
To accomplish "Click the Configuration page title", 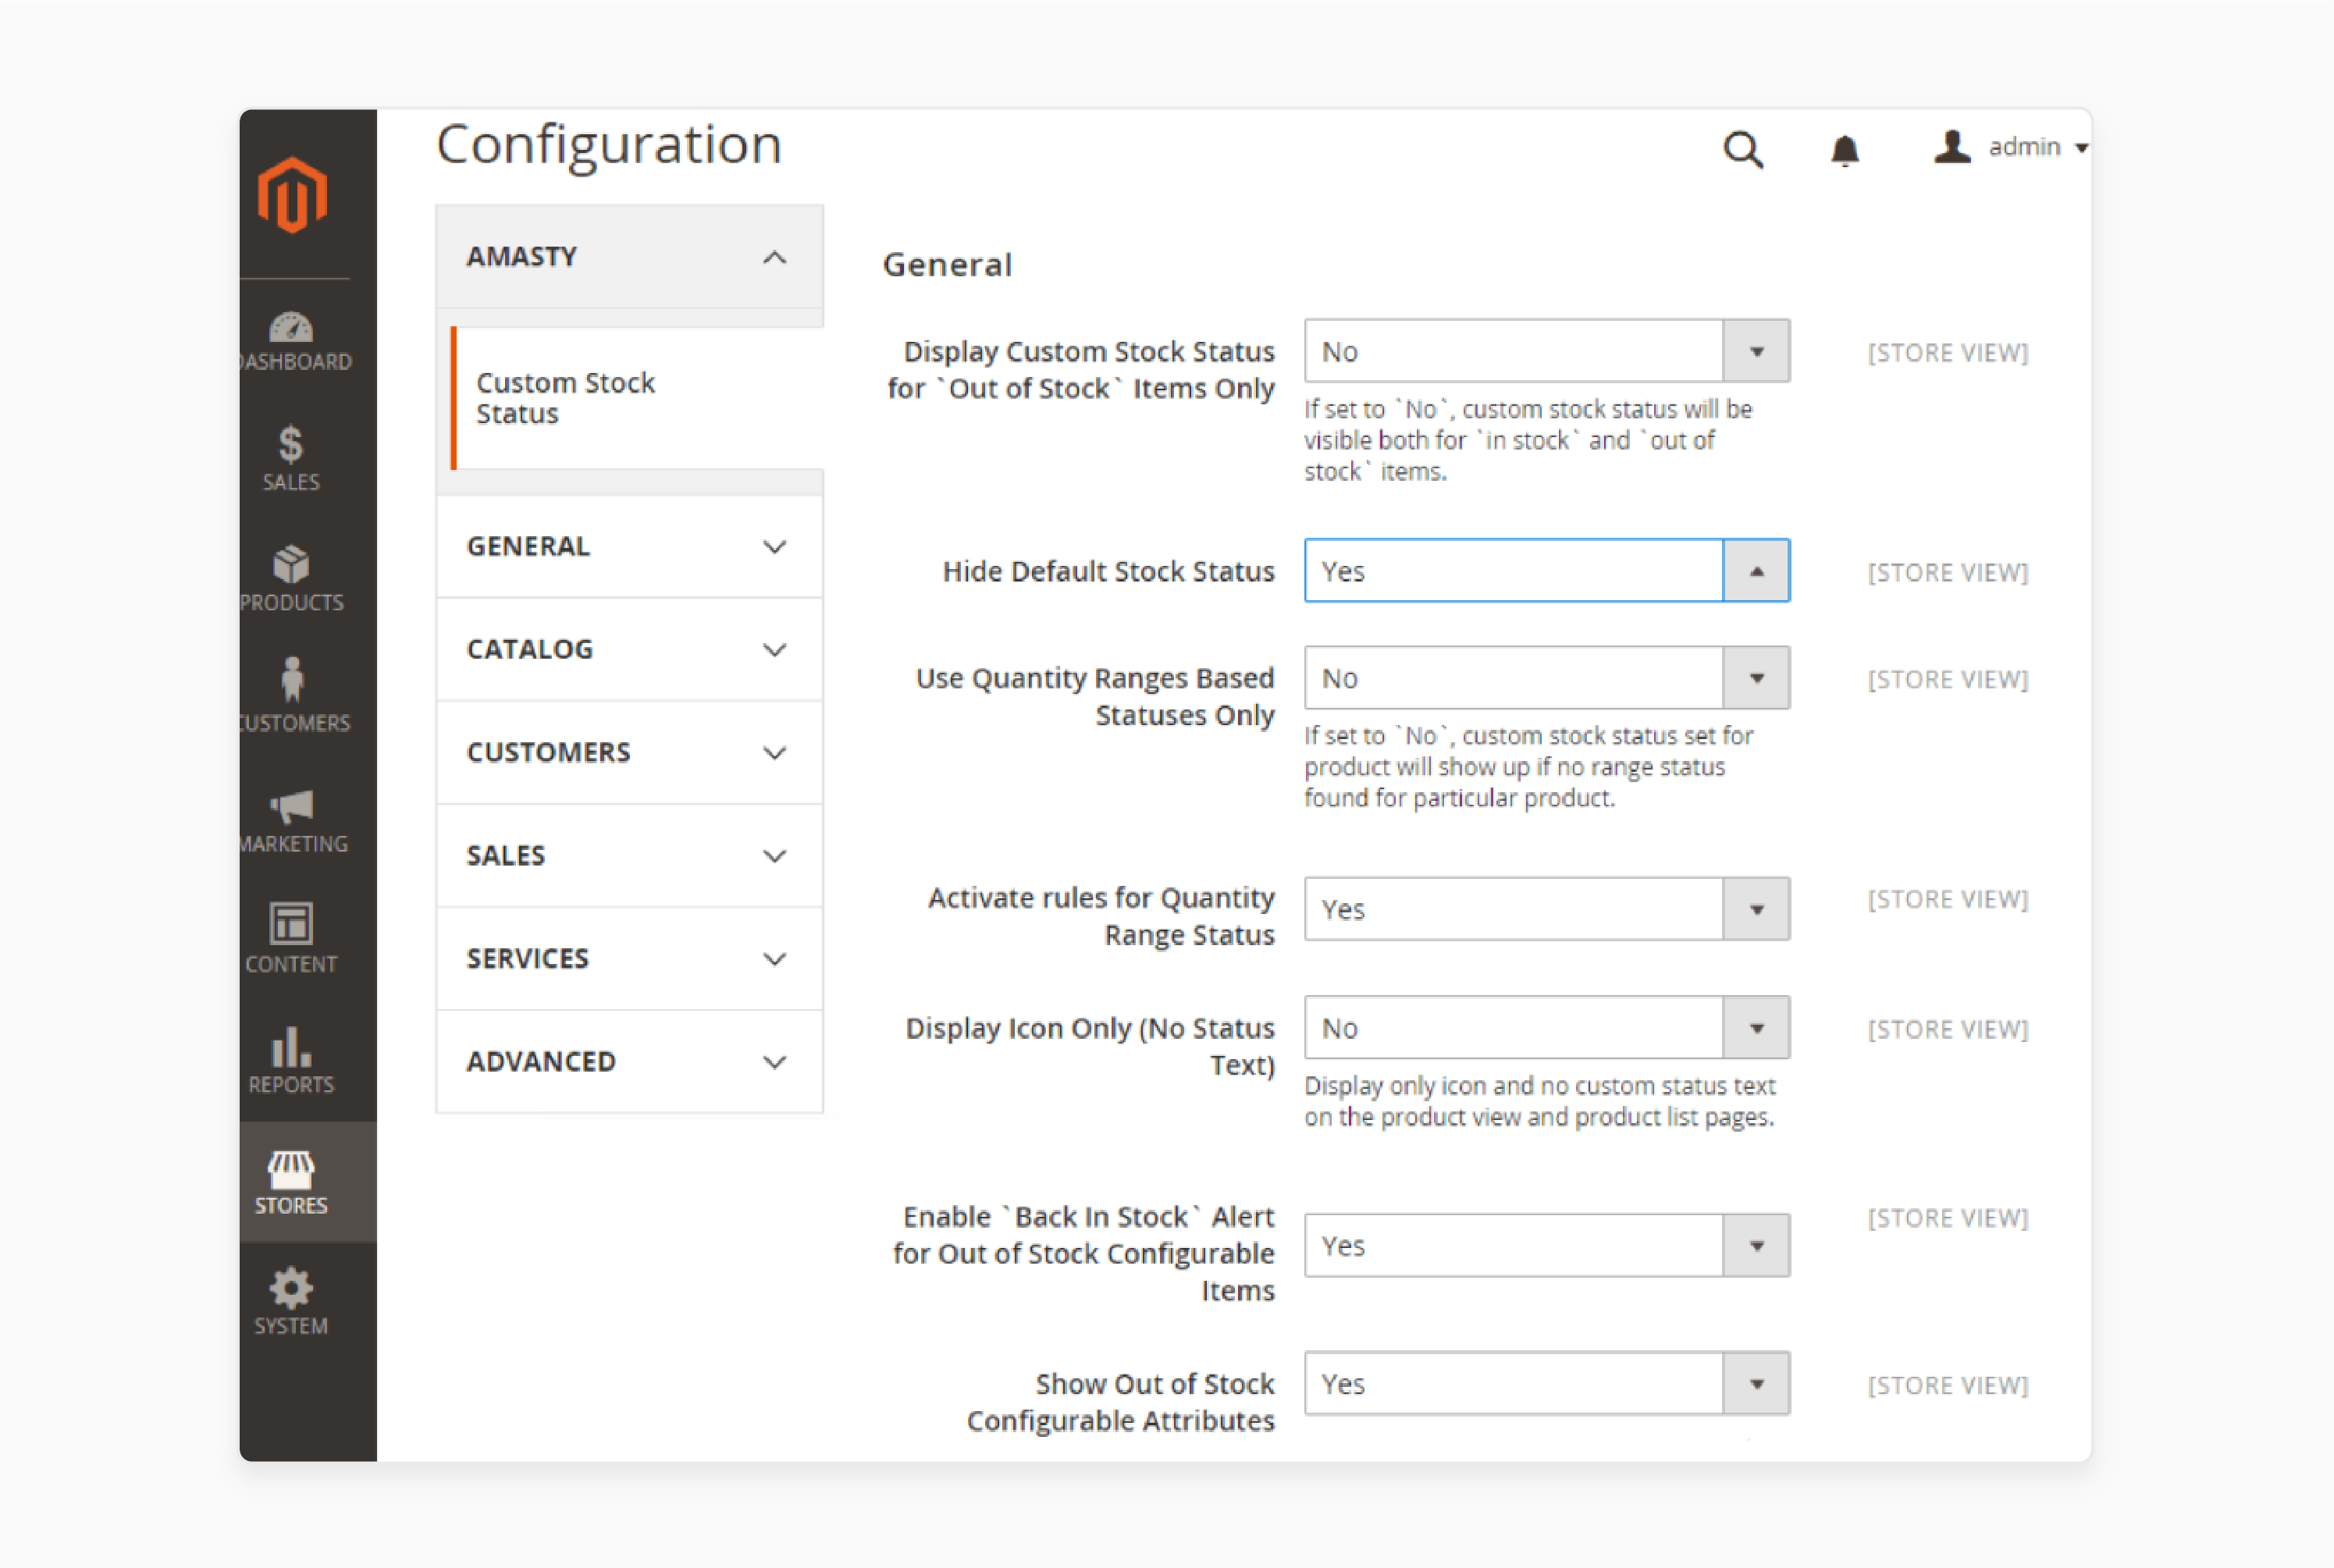I will tap(609, 145).
